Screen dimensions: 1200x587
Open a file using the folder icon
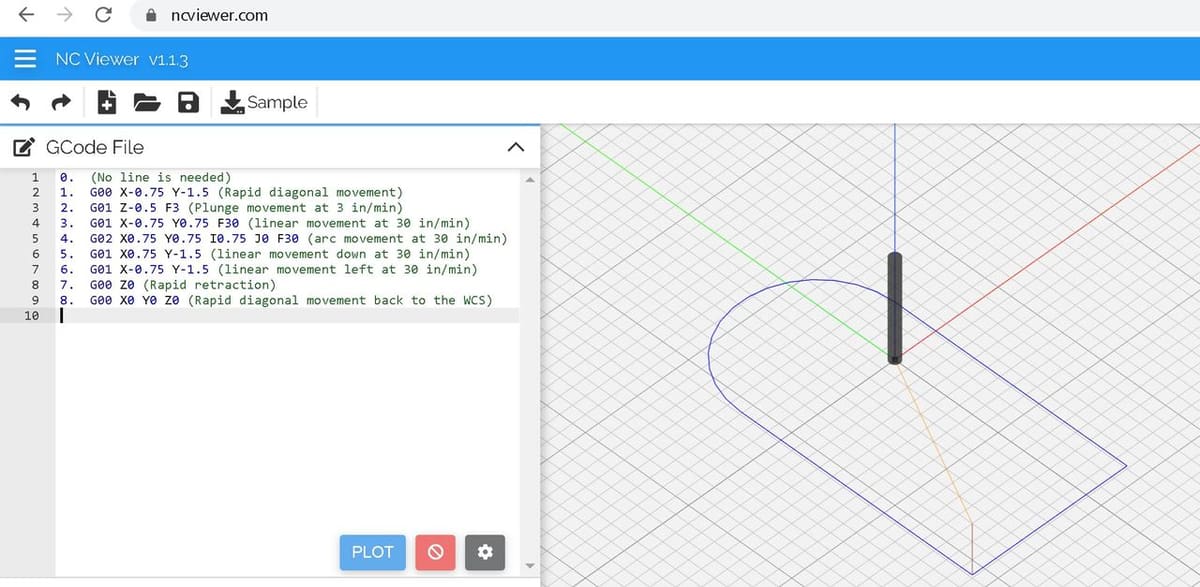click(147, 102)
